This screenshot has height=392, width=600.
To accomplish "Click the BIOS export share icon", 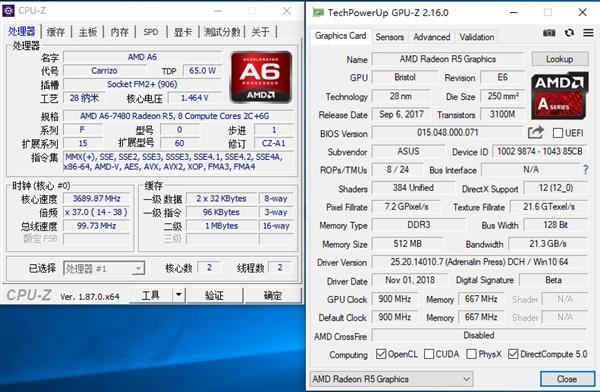I will [536, 132].
